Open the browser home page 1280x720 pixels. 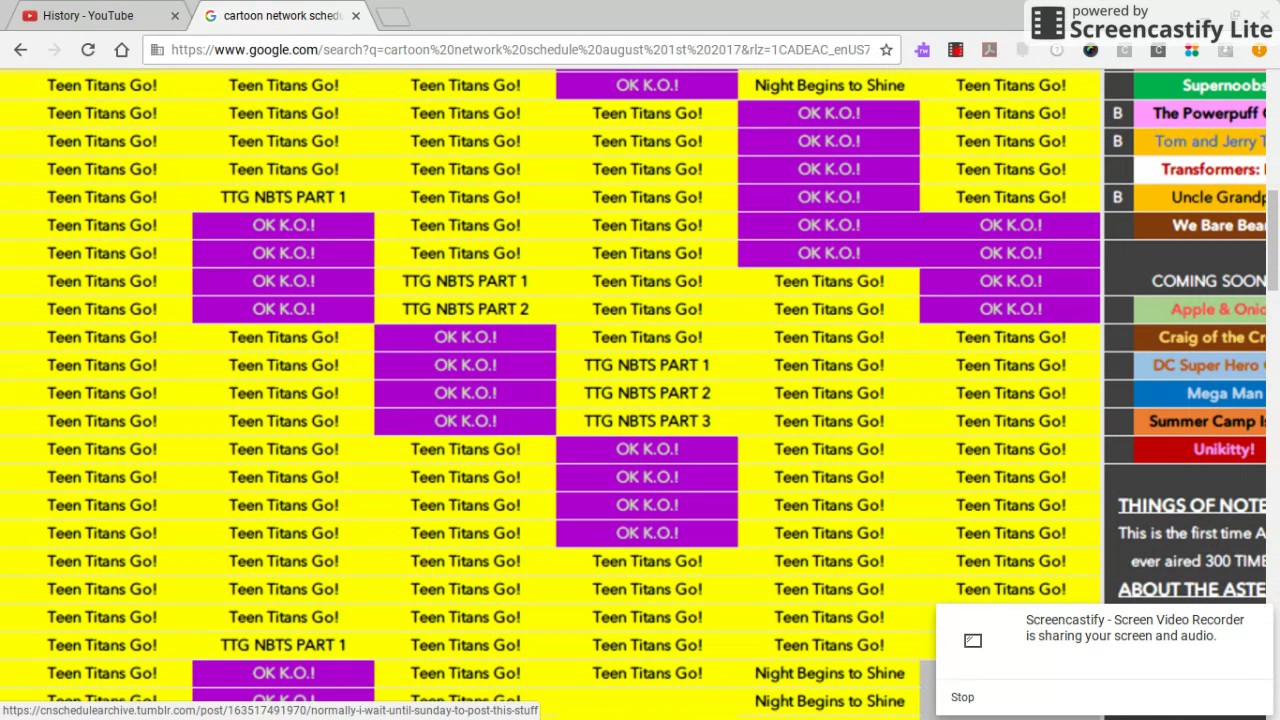click(122, 50)
